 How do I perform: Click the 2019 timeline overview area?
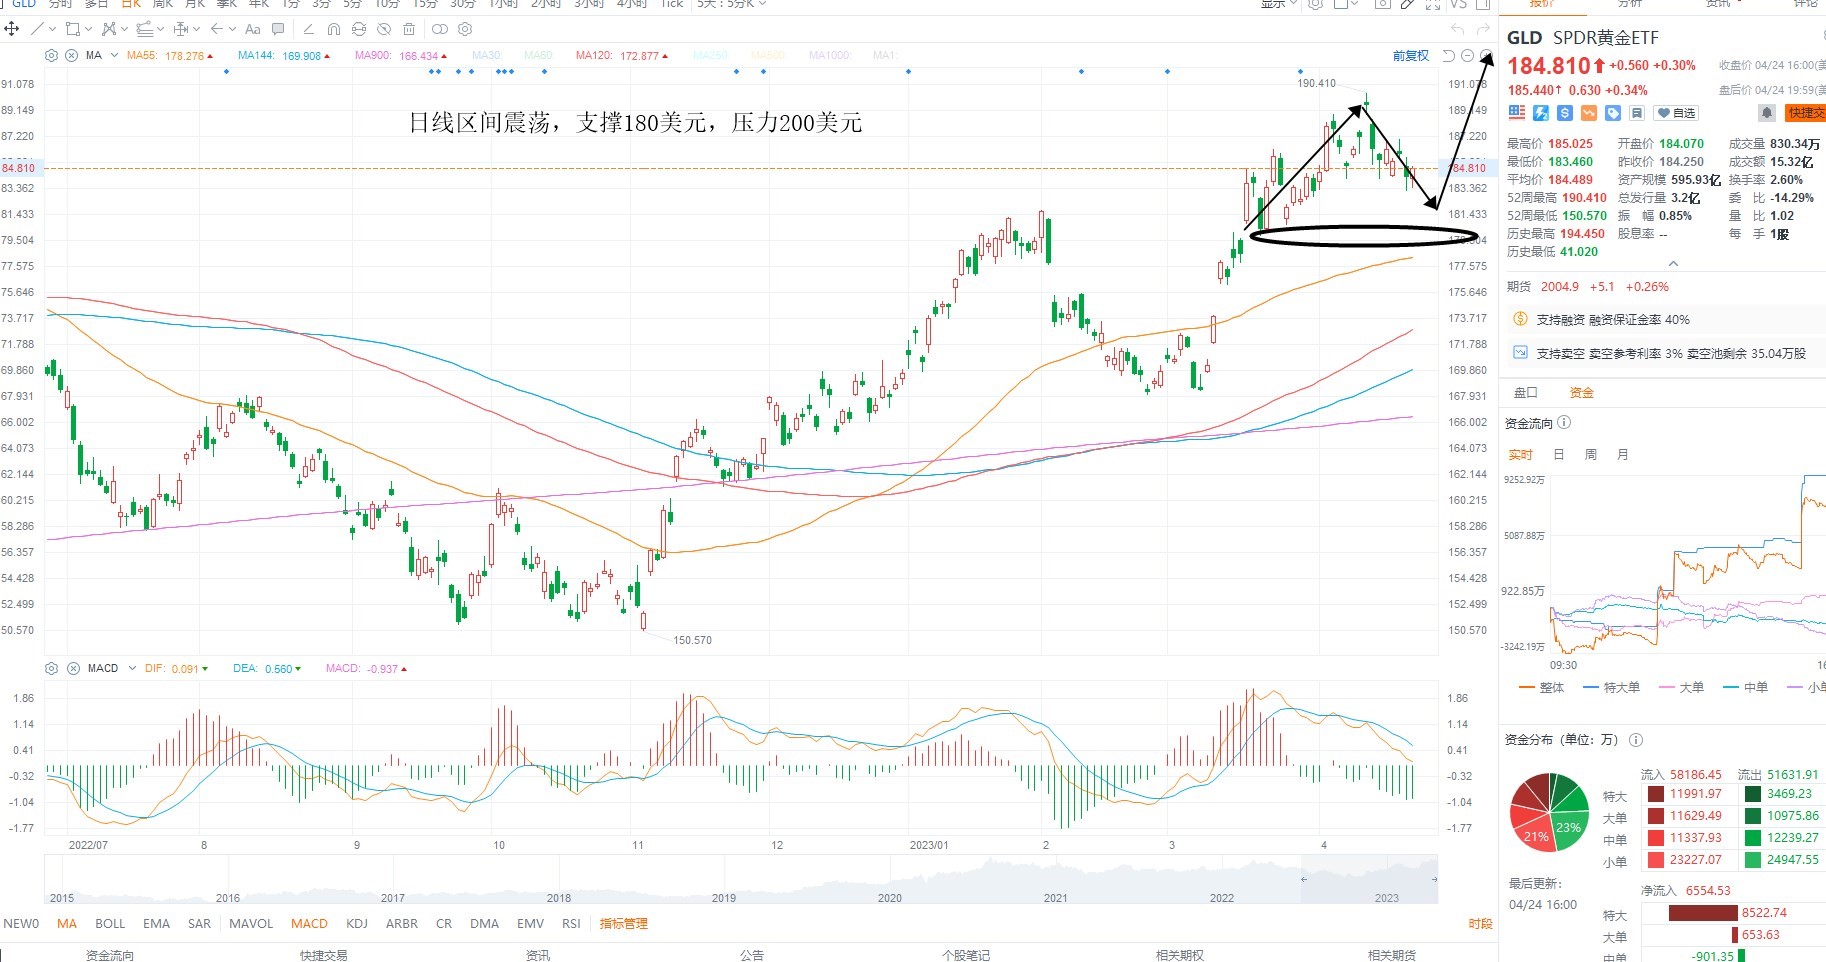tap(724, 897)
